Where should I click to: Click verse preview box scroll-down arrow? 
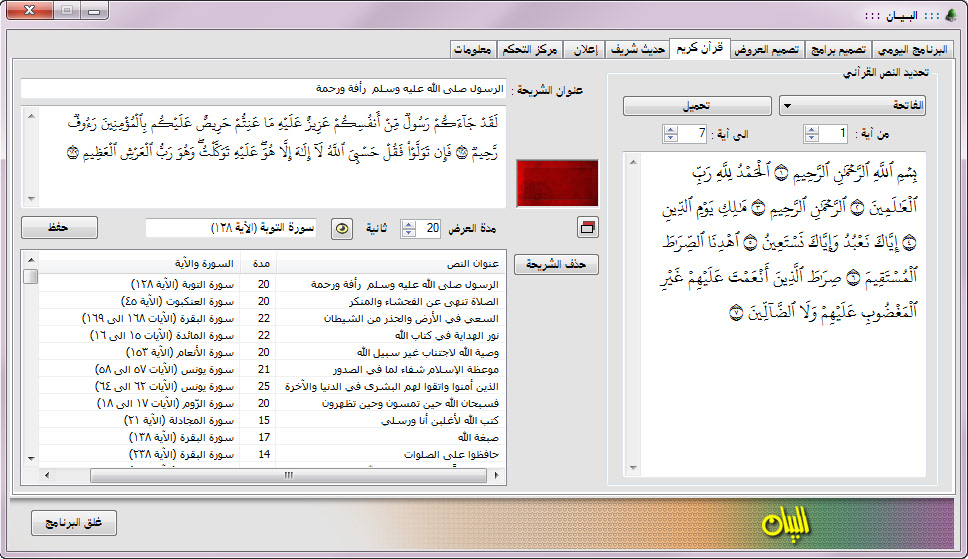pyautogui.click(x=31, y=199)
